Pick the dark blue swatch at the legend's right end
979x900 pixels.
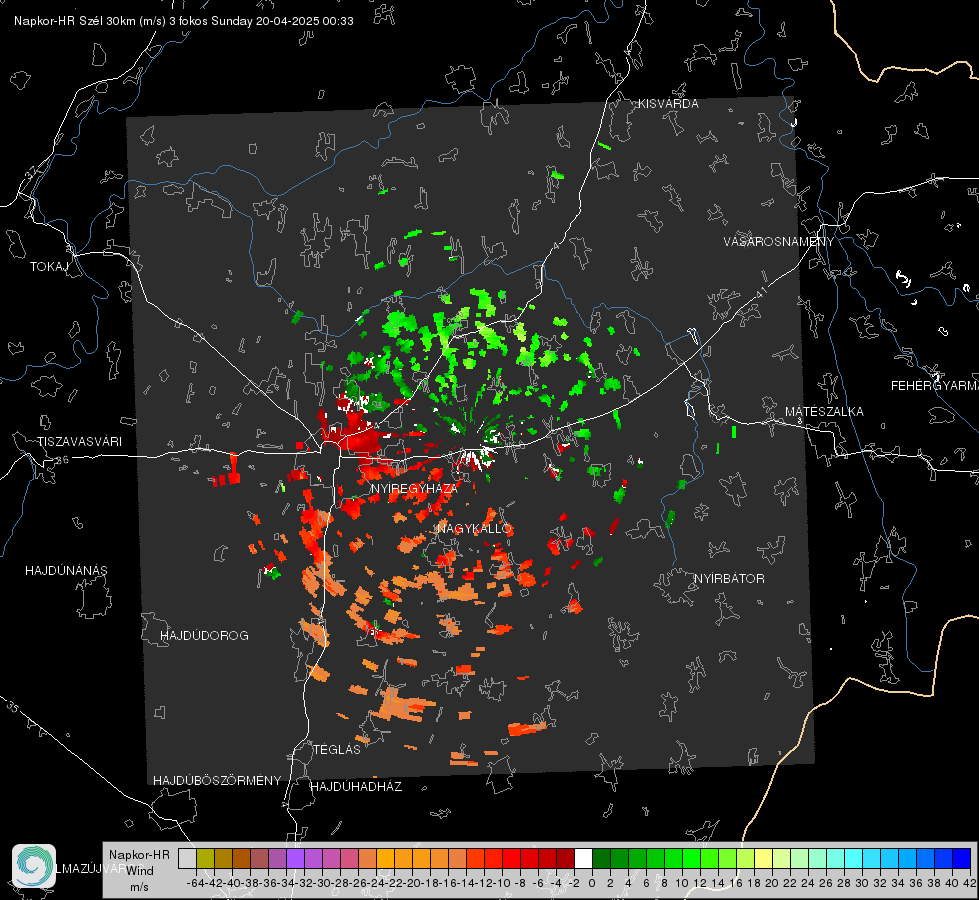(962, 858)
